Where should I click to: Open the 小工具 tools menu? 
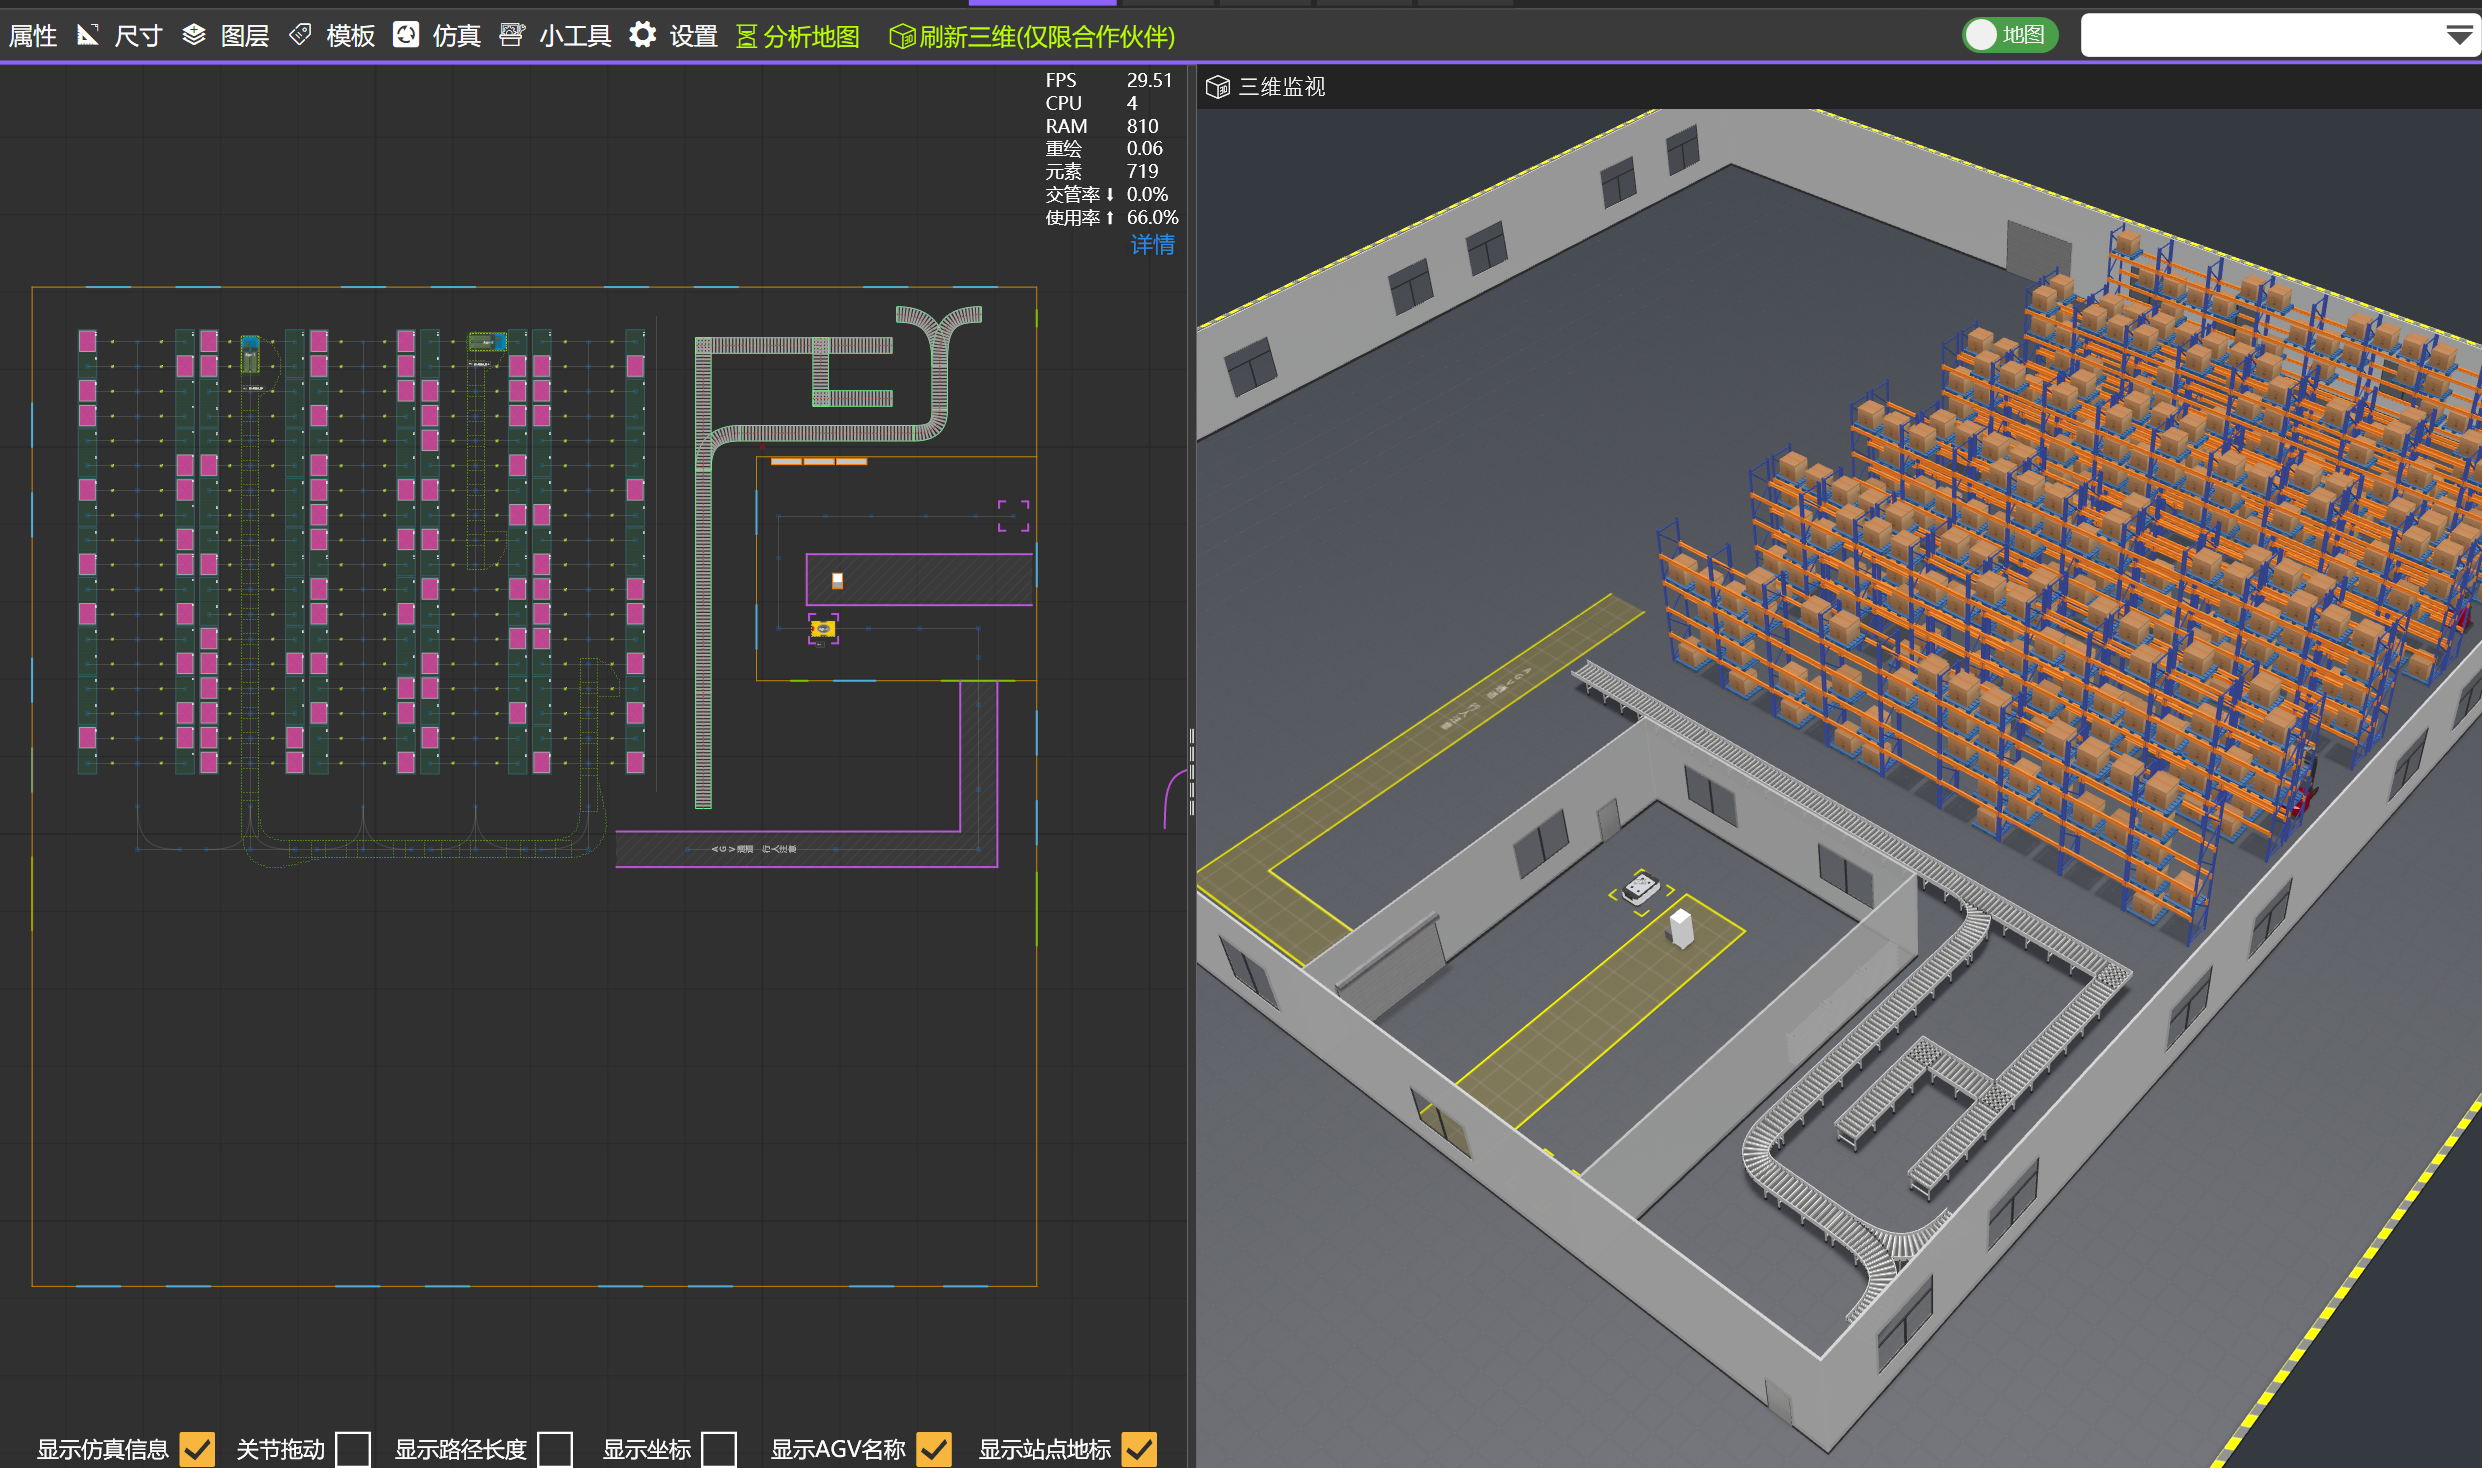pos(576,36)
